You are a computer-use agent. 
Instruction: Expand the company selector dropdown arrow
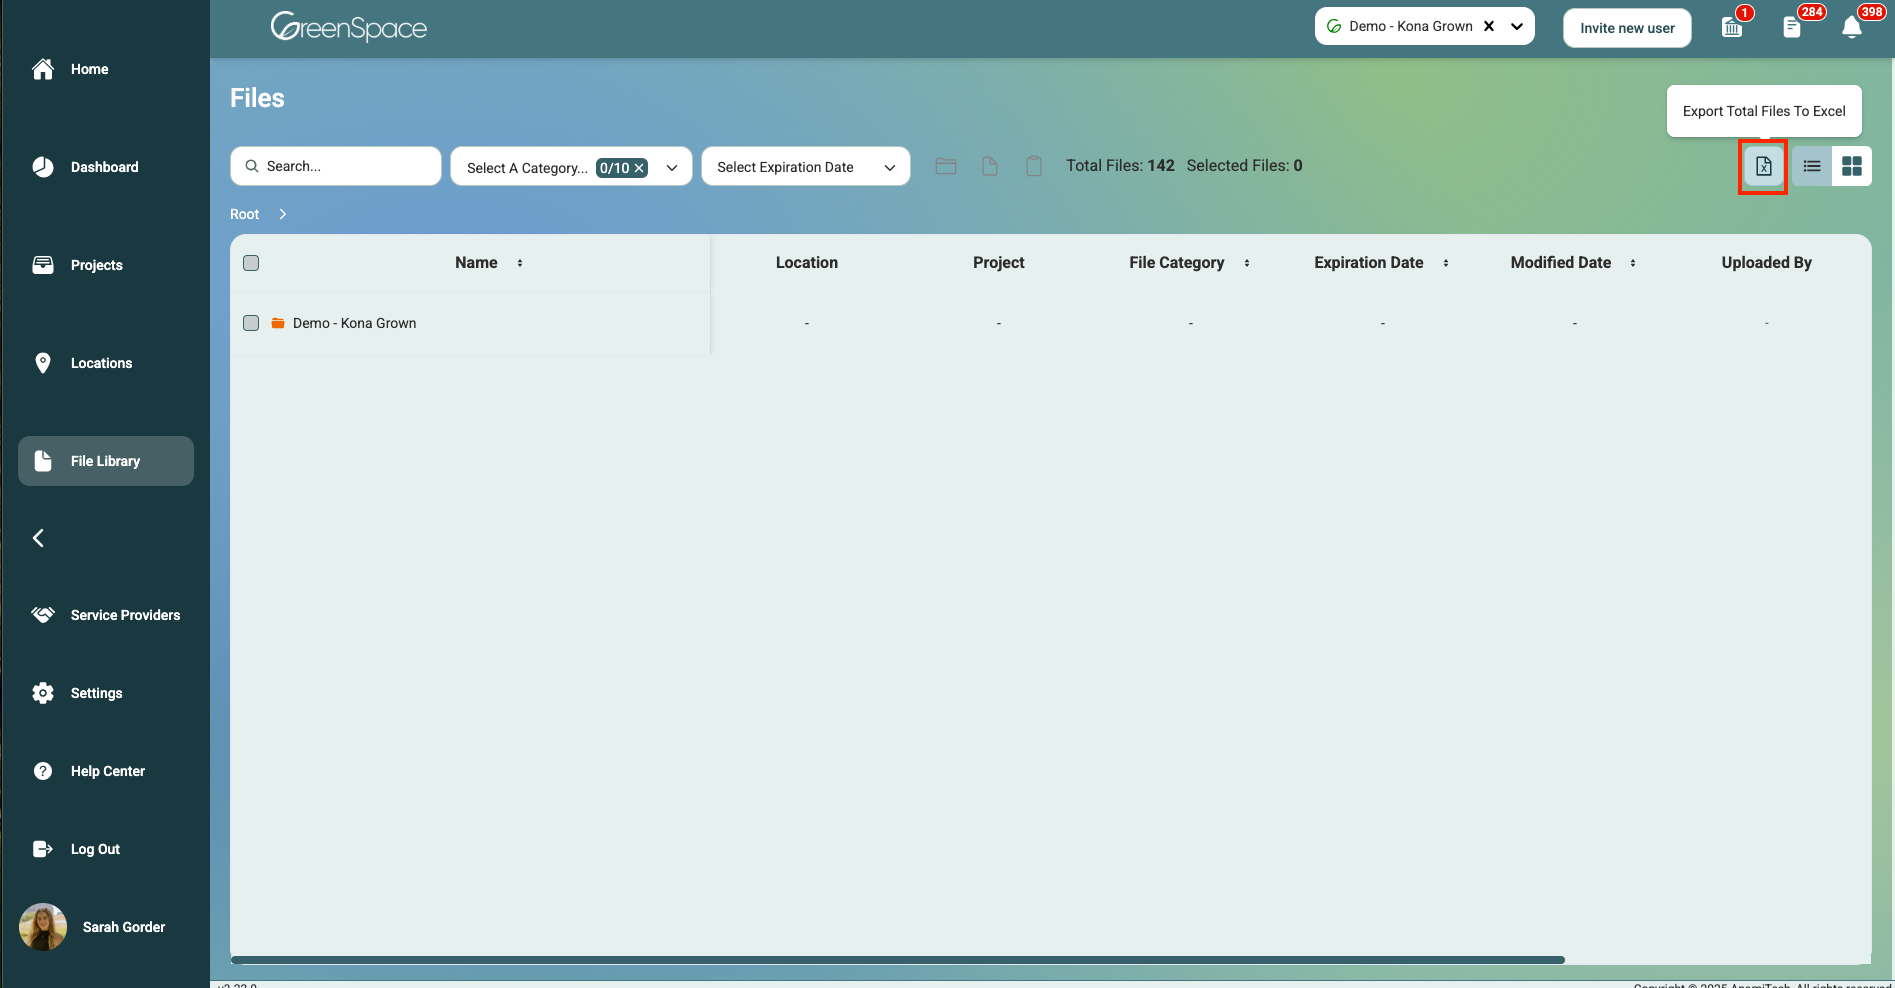point(1517,26)
